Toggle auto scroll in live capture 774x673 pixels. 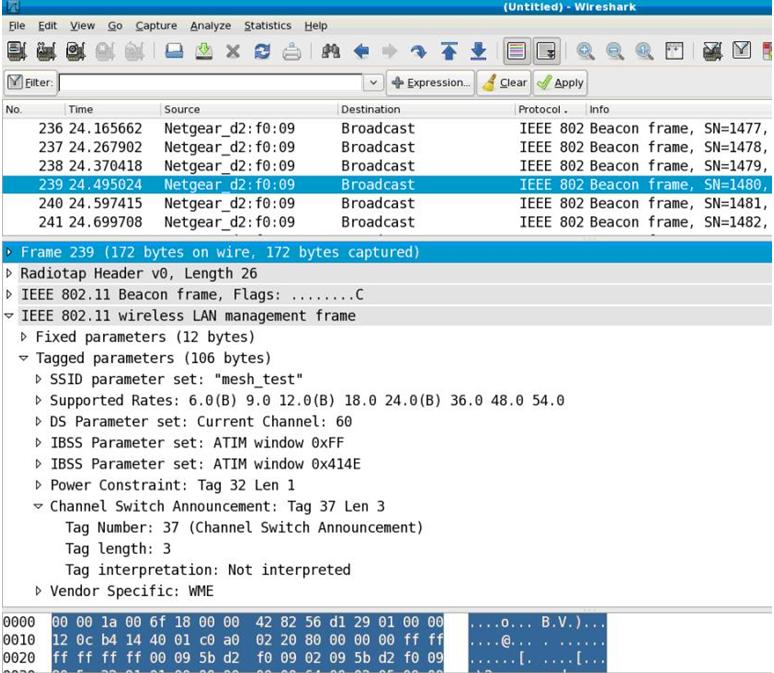(546, 51)
